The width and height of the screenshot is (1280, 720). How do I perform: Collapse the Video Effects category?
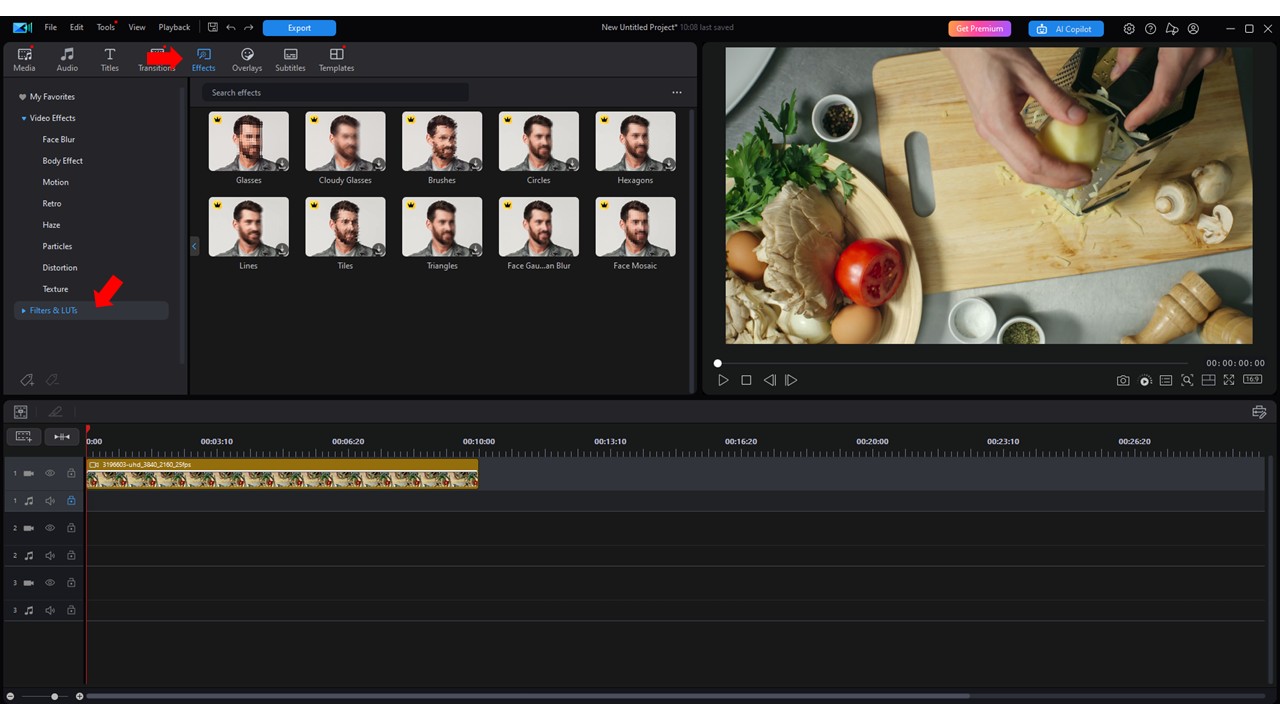point(24,118)
